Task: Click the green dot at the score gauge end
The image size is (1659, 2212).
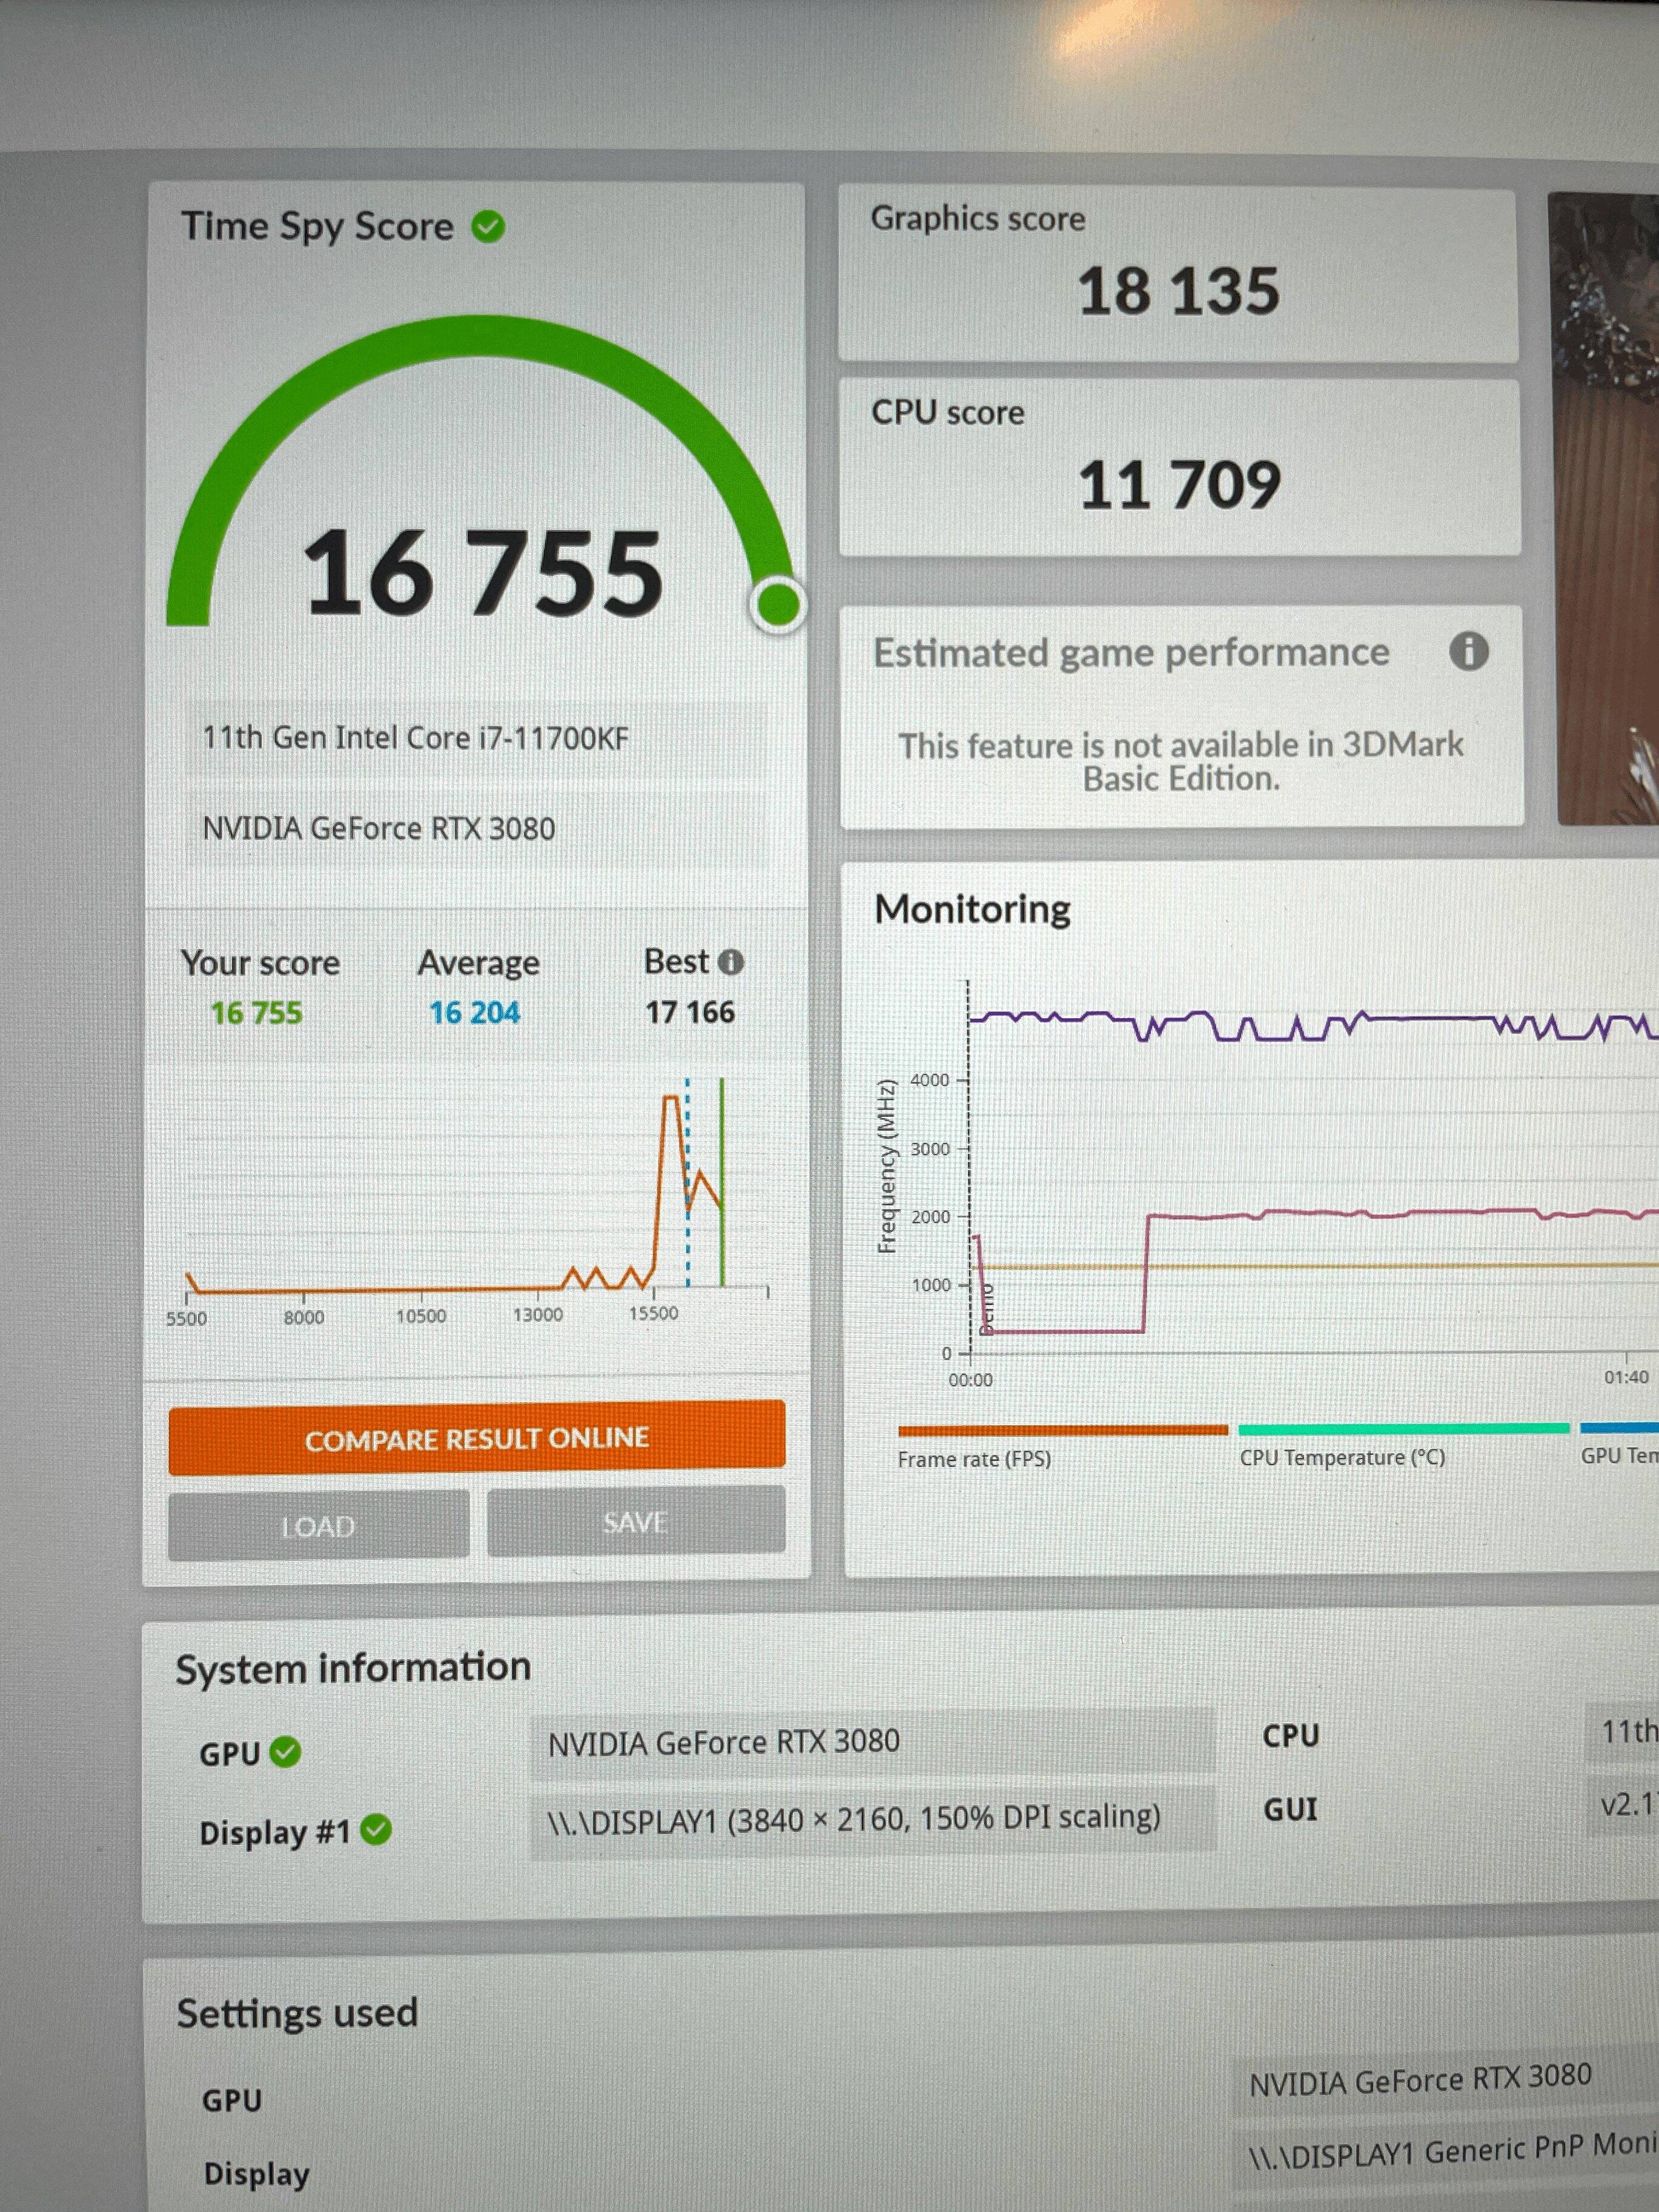Action: (777, 604)
